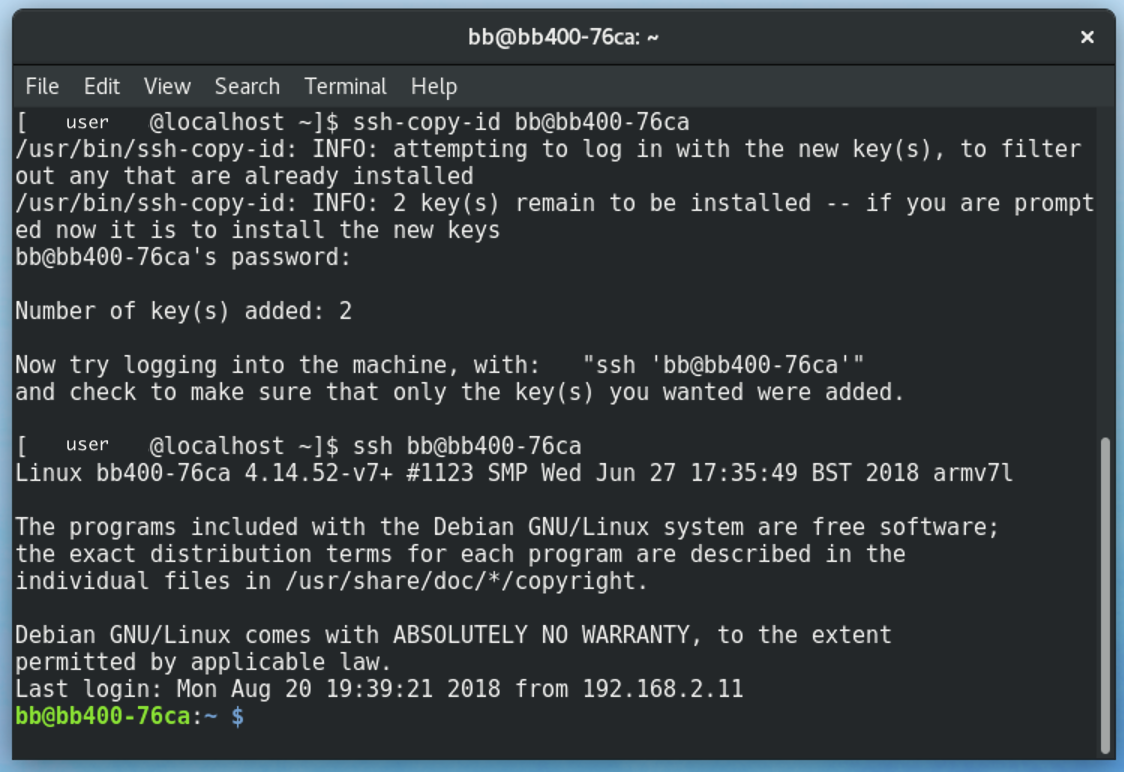Click the vertical scrollbar thumb
Image resolution: width=1124 pixels, height=772 pixels.
pyautogui.click(x=1105, y=595)
